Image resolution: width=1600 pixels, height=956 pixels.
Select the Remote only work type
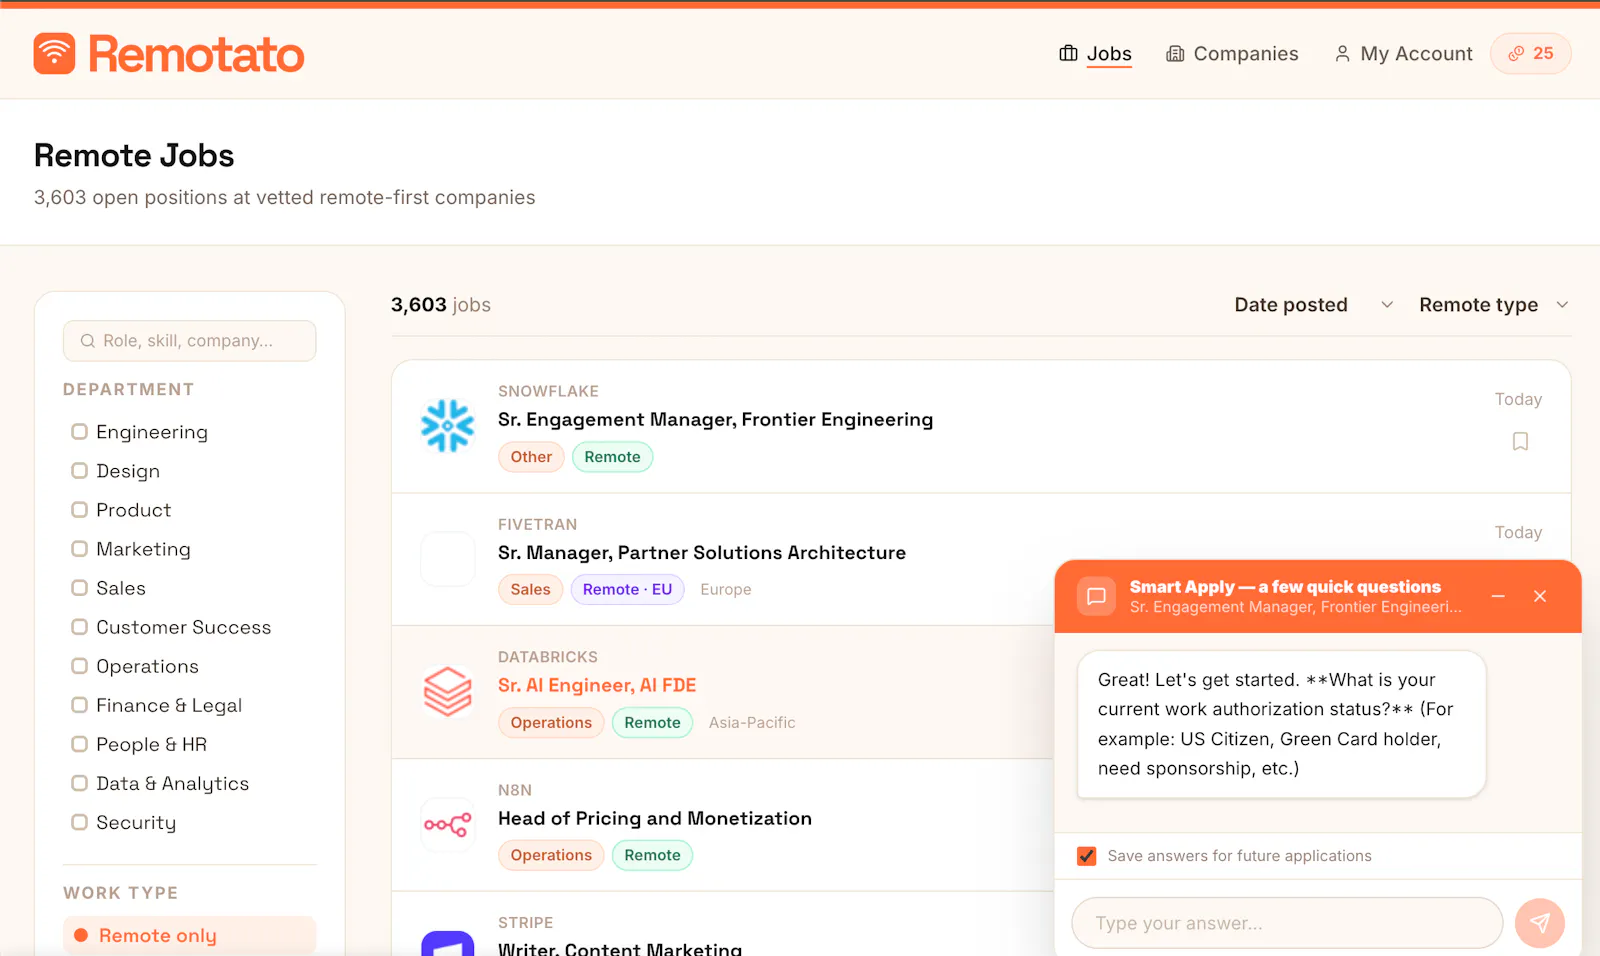click(x=190, y=936)
